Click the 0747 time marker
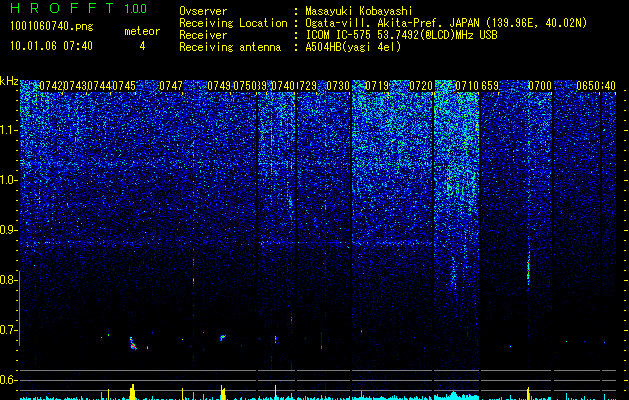Image resolution: width=629 pixels, height=400 pixels. pyautogui.click(x=171, y=86)
